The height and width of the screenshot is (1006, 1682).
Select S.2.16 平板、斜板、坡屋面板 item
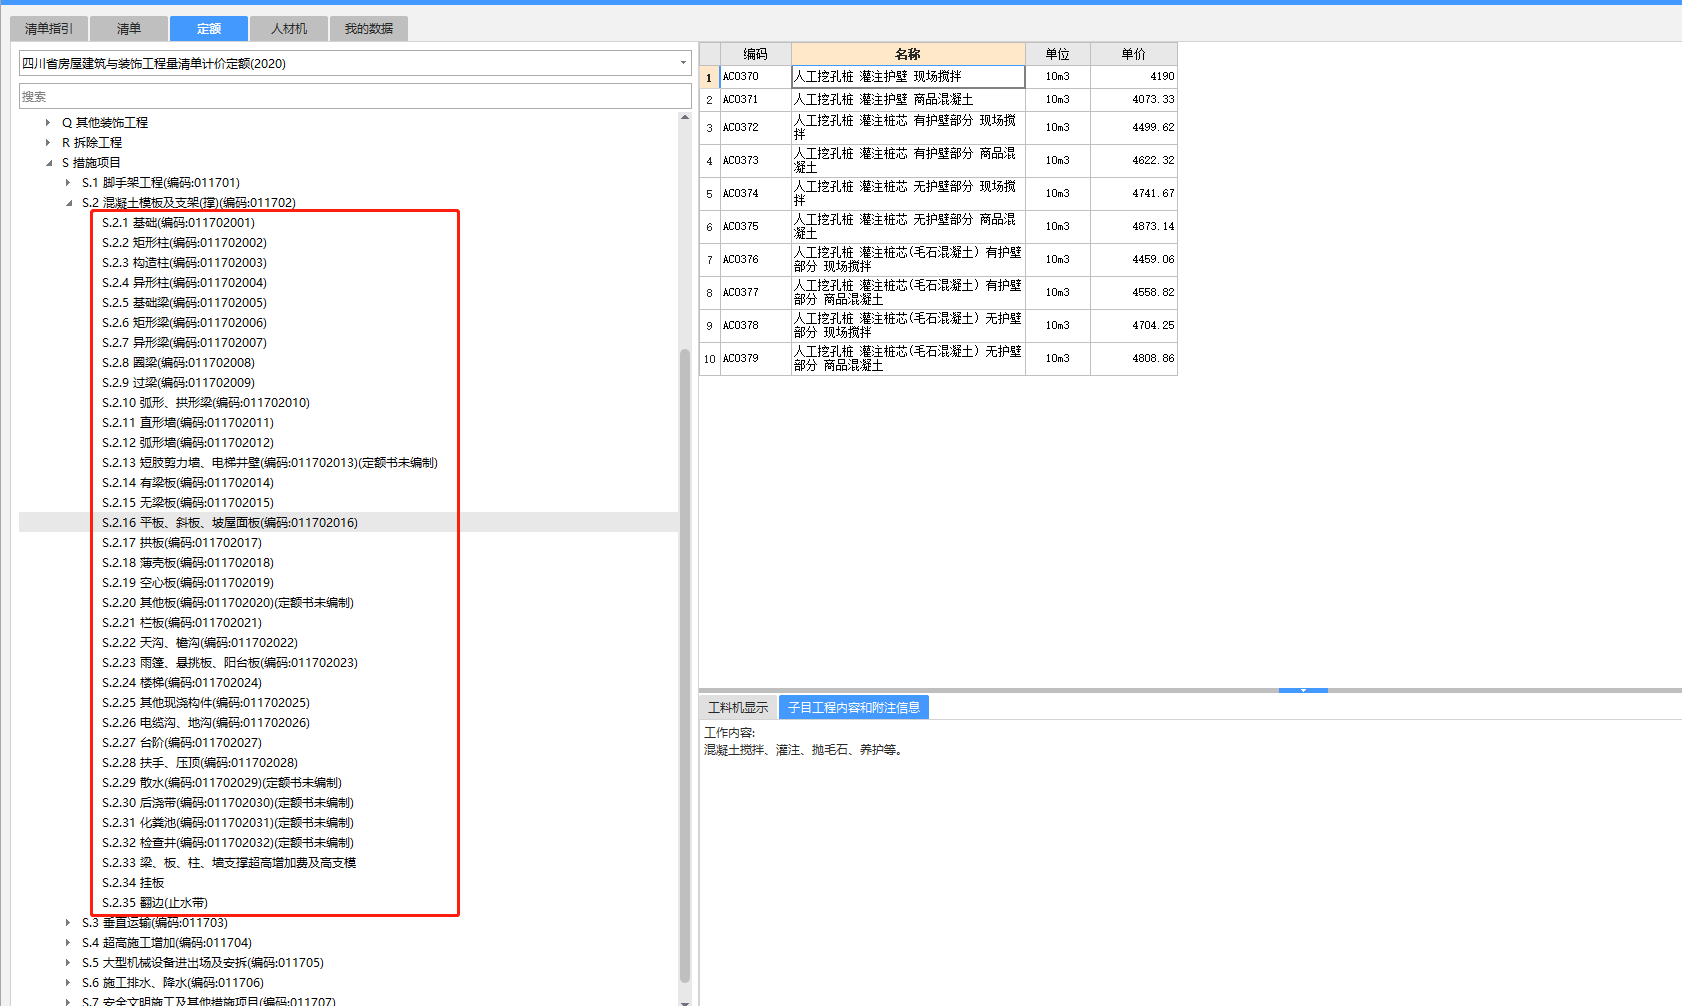[x=230, y=523]
